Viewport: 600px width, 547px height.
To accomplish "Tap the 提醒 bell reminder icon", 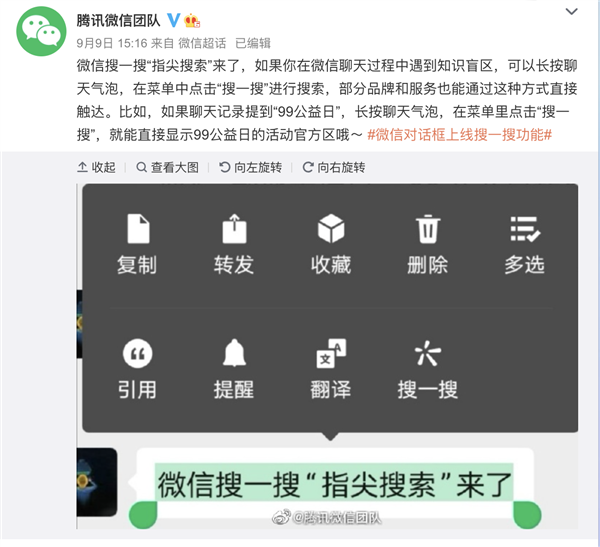I will [234, 353].
